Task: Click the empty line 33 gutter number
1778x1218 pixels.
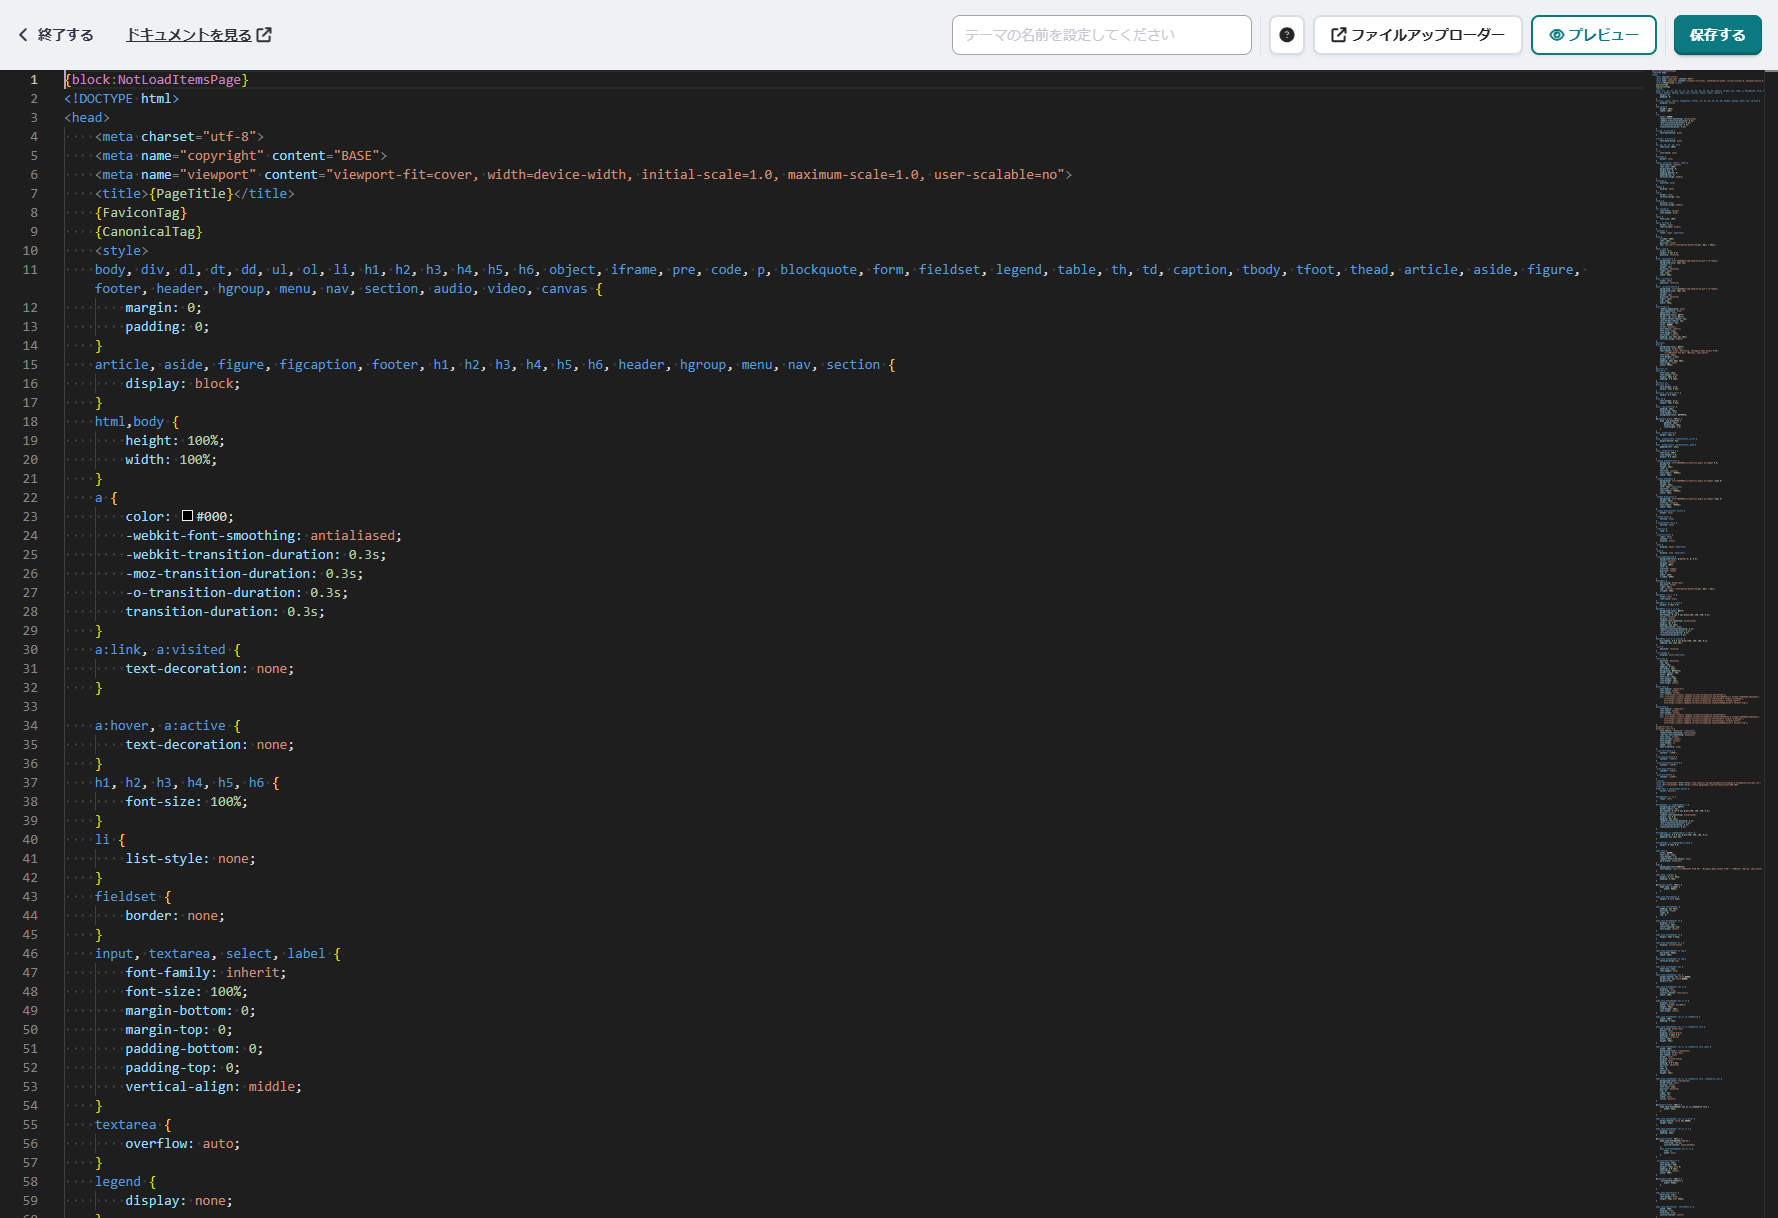Action: click(30, 707)
